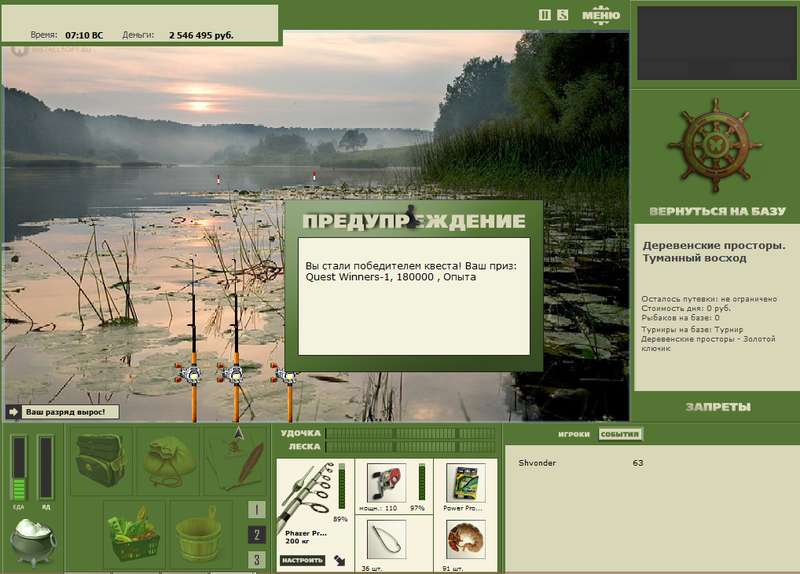This screenshot has width=800, height=574.
Task: Click the ship wheel return icon
Action: tap(715, 144)
